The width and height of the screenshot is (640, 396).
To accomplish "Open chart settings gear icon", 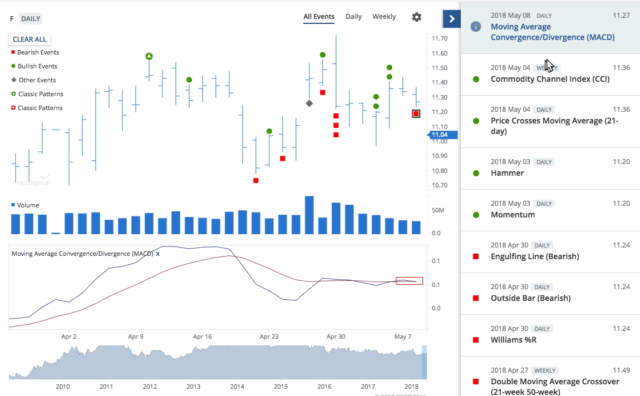I will click(416, 17).
